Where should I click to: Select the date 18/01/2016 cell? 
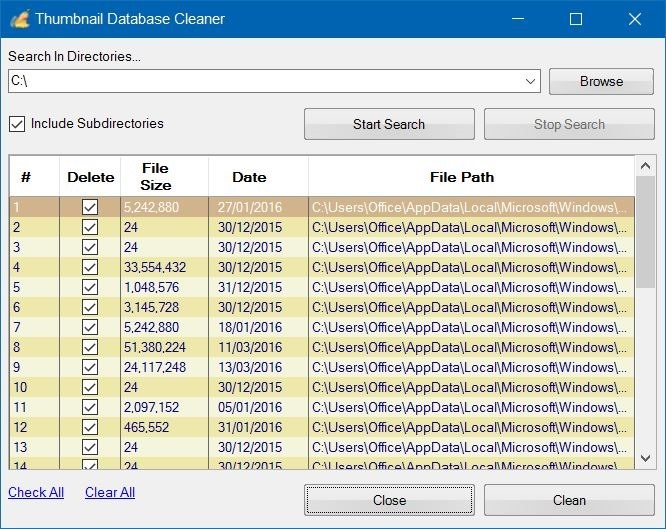tap(258, 327)
